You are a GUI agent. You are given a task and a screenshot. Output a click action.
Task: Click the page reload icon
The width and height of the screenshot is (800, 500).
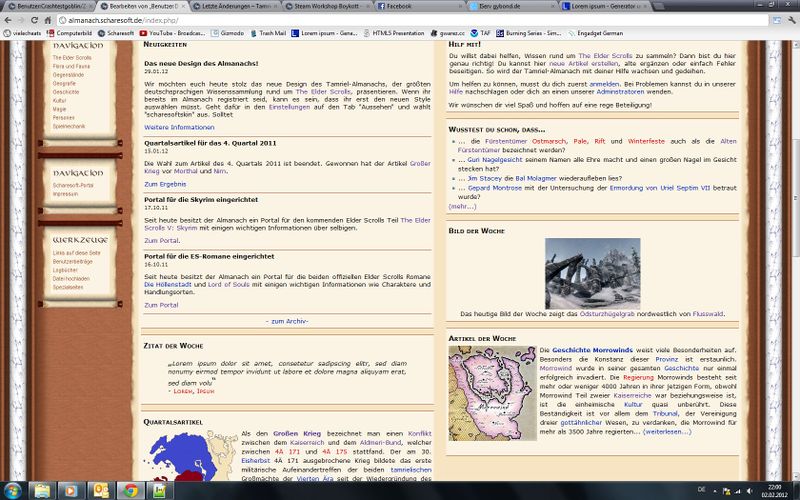tap(45, 19)
